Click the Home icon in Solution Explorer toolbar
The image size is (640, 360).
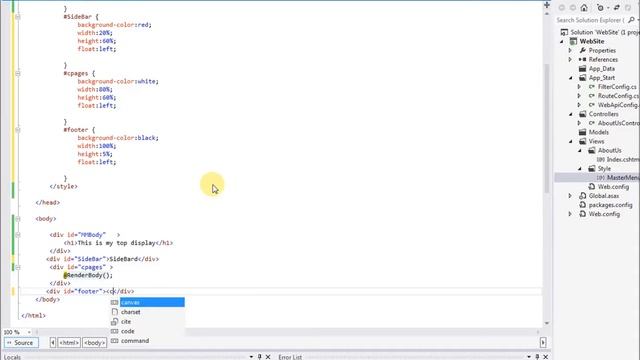click(x=584, y=8)
